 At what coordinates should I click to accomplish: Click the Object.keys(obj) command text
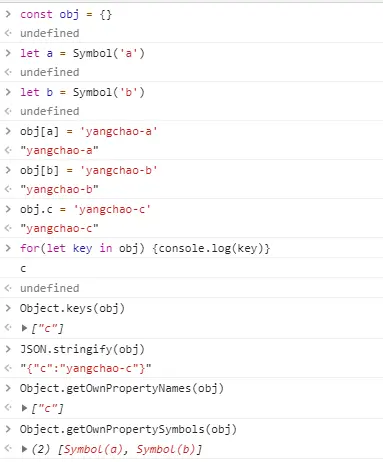coord(72,308)
